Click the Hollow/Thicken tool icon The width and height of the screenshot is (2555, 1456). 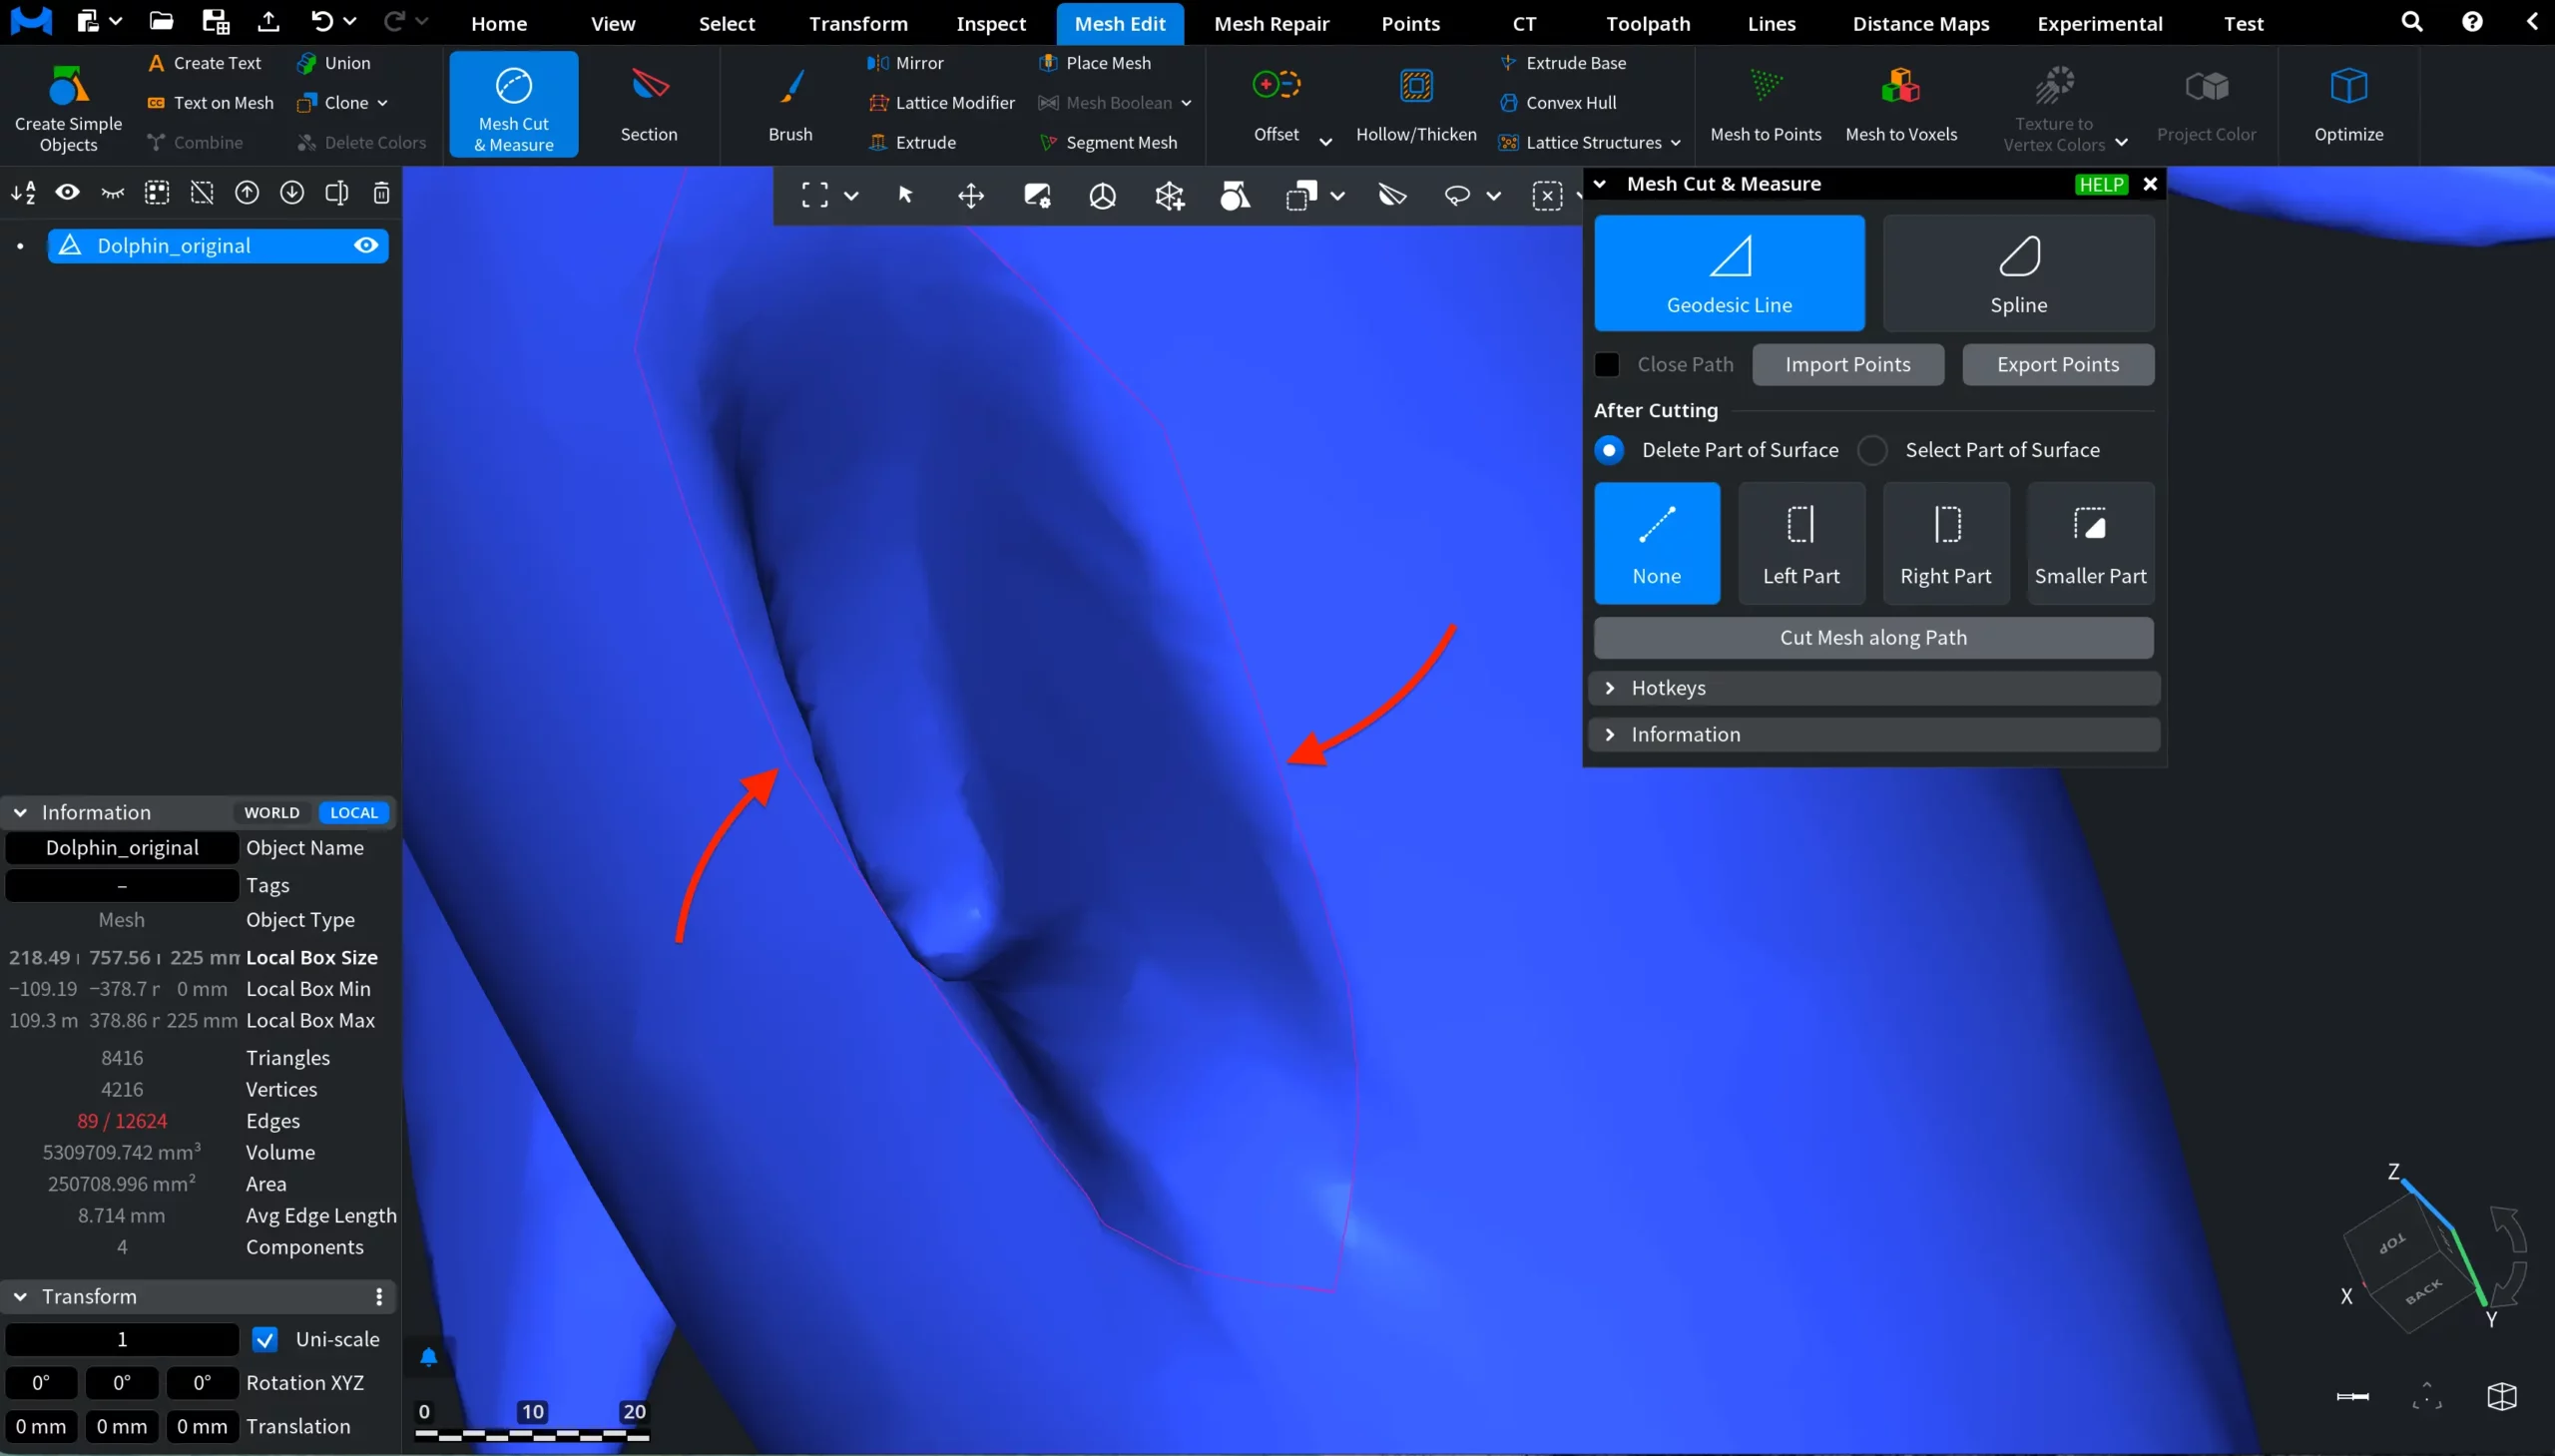[x=1415, y=87]
